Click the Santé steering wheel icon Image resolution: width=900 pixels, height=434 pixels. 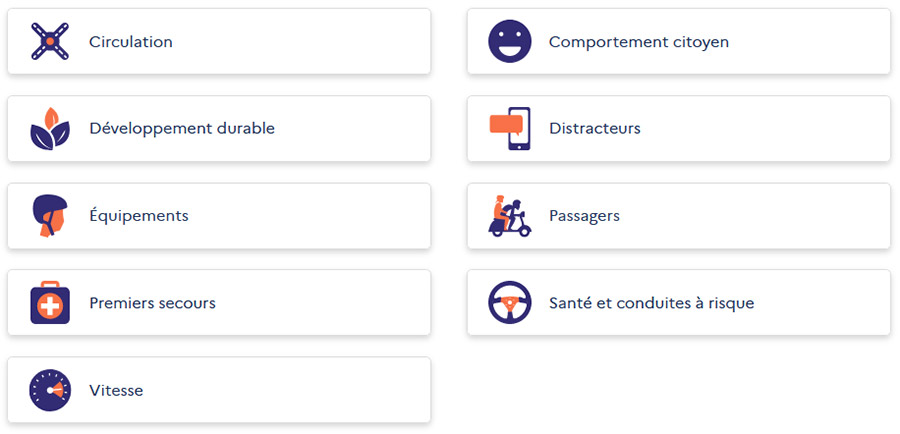(x=510, y=303)
